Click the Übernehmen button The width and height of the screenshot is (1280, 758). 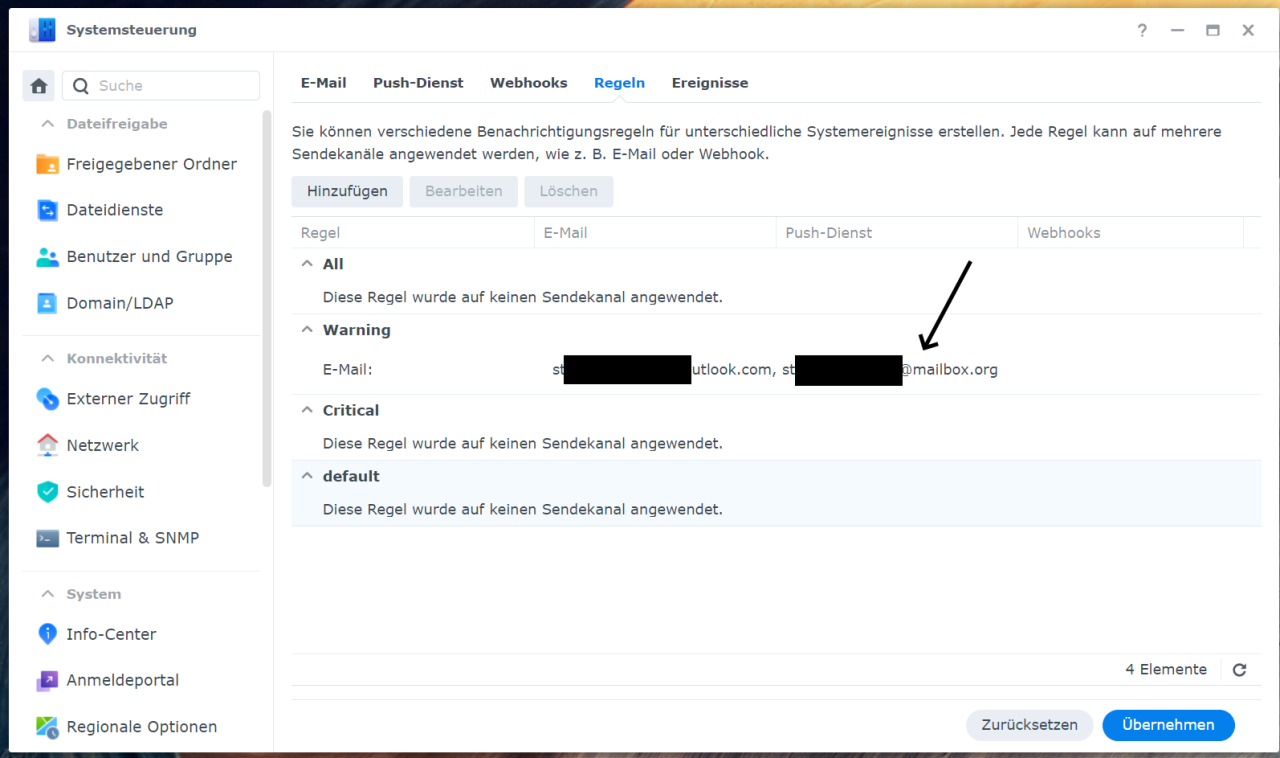[x=1168, y=725]
